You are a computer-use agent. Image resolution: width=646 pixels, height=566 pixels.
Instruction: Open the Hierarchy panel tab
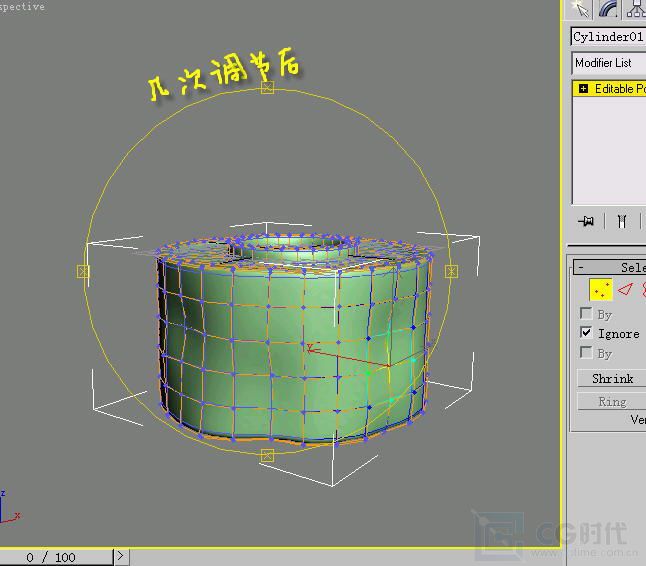tap(634, 9)
